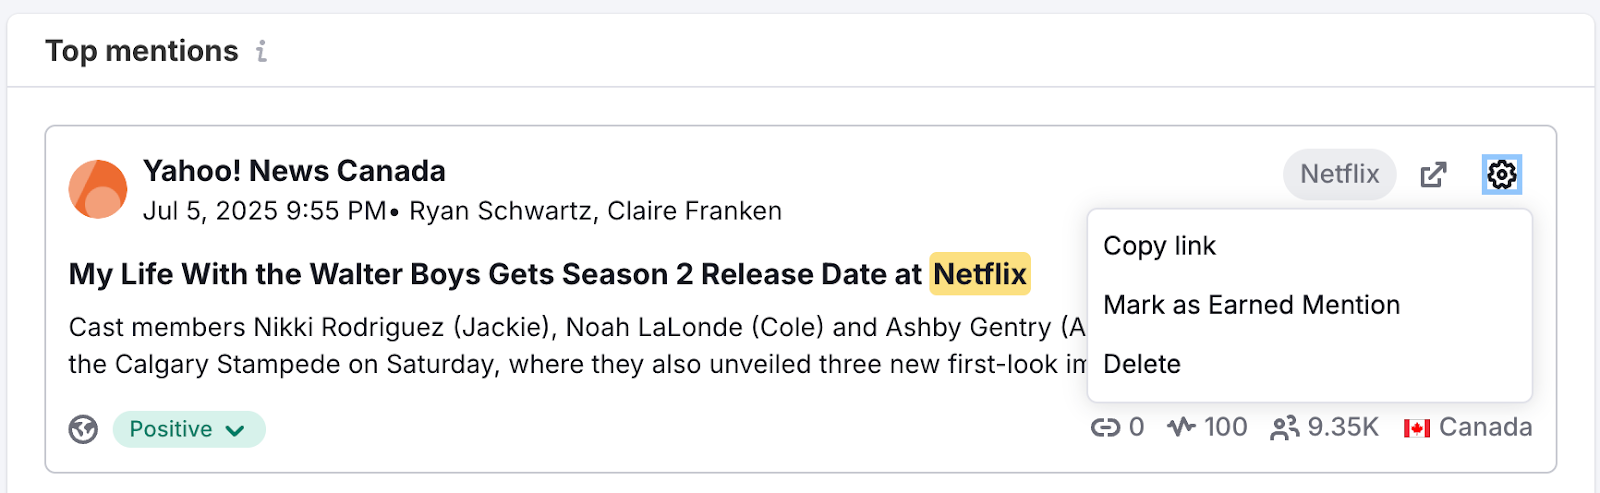Select Copy link from the menu
This screenshot has width=1600, height=493.
tap(1159, 246)
